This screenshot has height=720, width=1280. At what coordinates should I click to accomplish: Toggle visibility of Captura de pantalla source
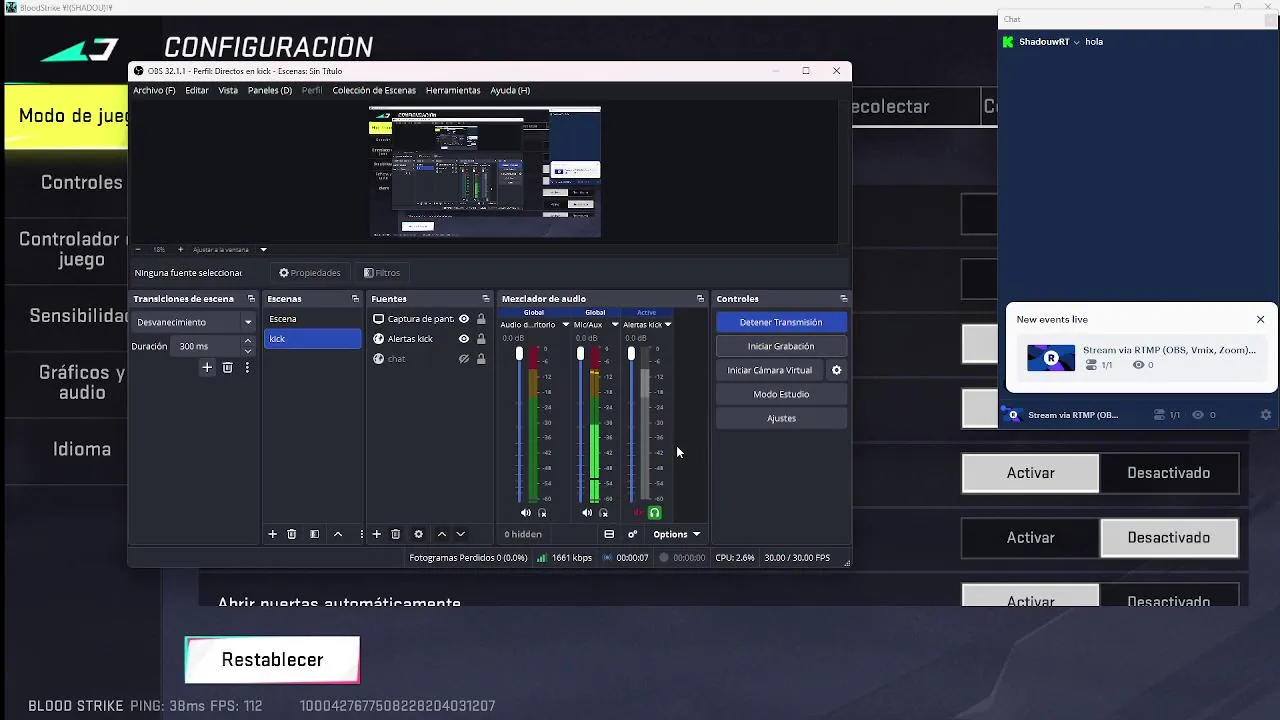[x=464, y=319]
